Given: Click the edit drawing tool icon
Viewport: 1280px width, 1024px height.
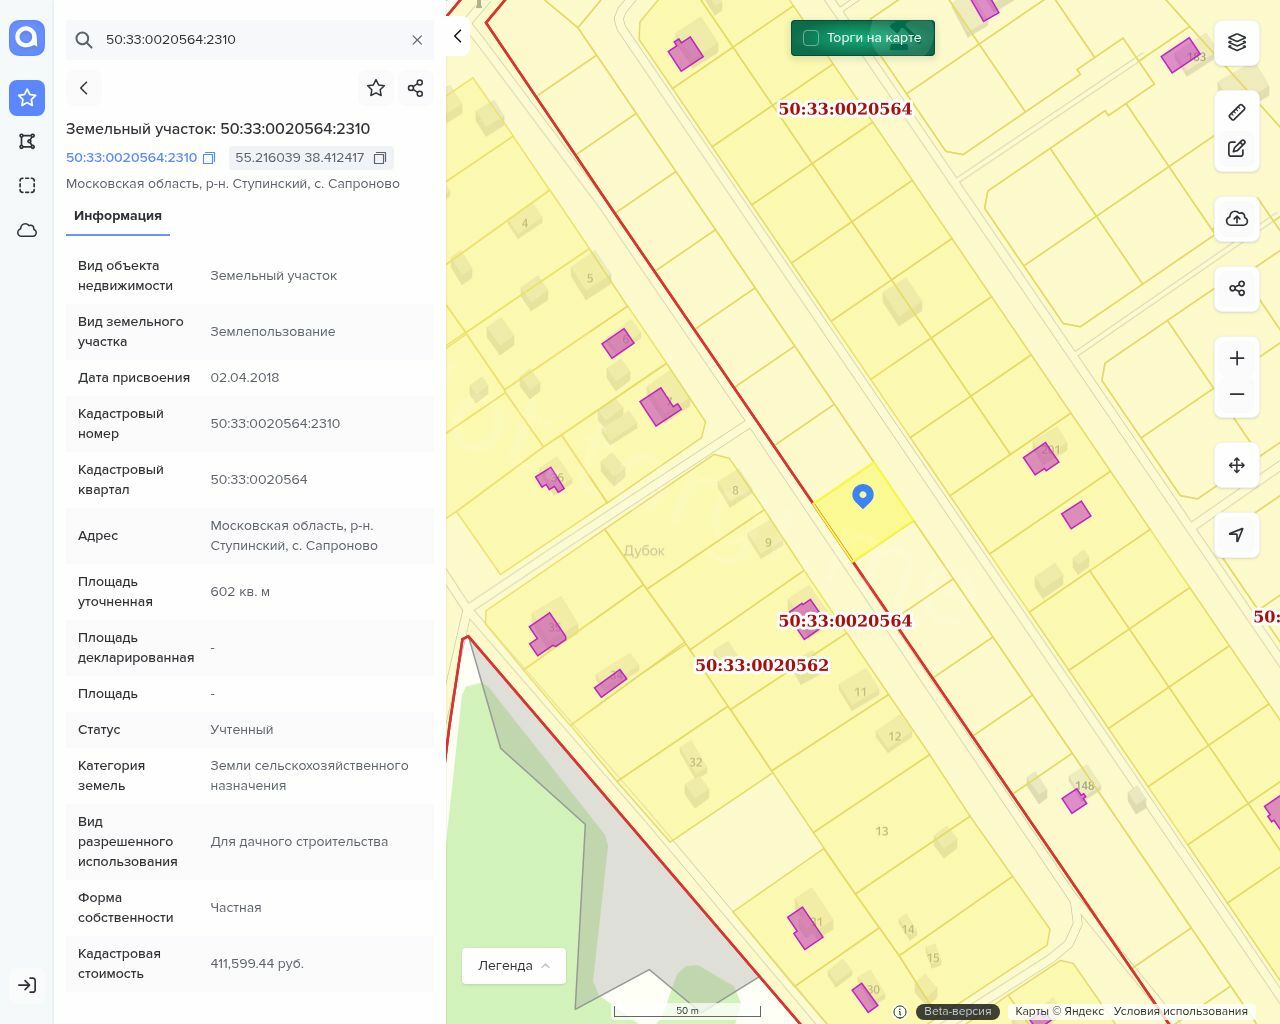Looking at the screenshot, I should tap(1237, 148).
